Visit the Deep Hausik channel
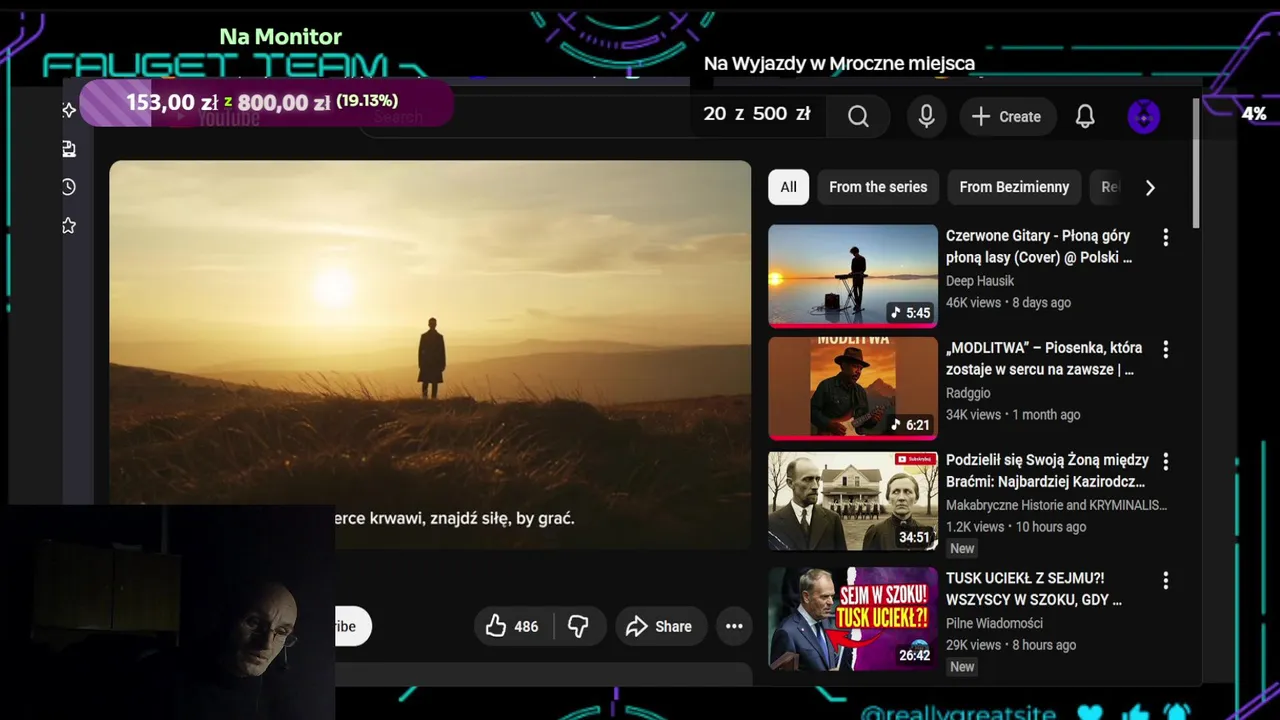This screenshot has width=1280, height=720. [980, 281]
